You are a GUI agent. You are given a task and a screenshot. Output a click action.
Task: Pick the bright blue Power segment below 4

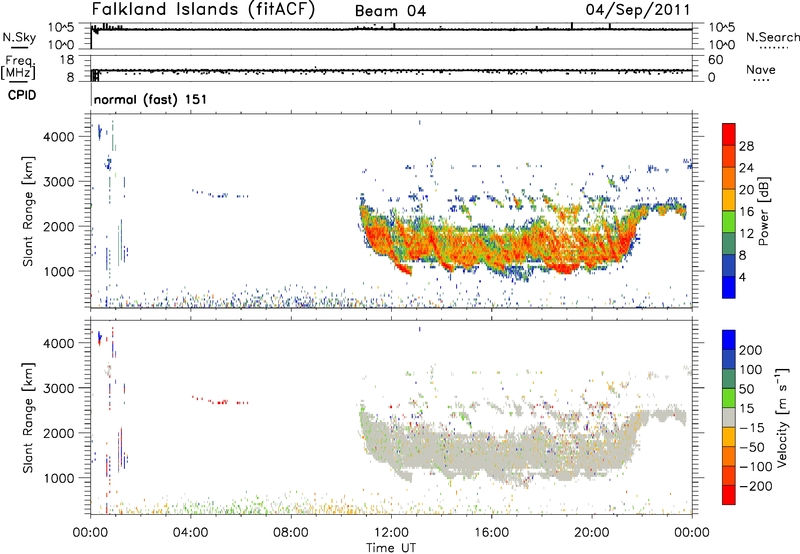pyautogui.click(x=729, y=287)
